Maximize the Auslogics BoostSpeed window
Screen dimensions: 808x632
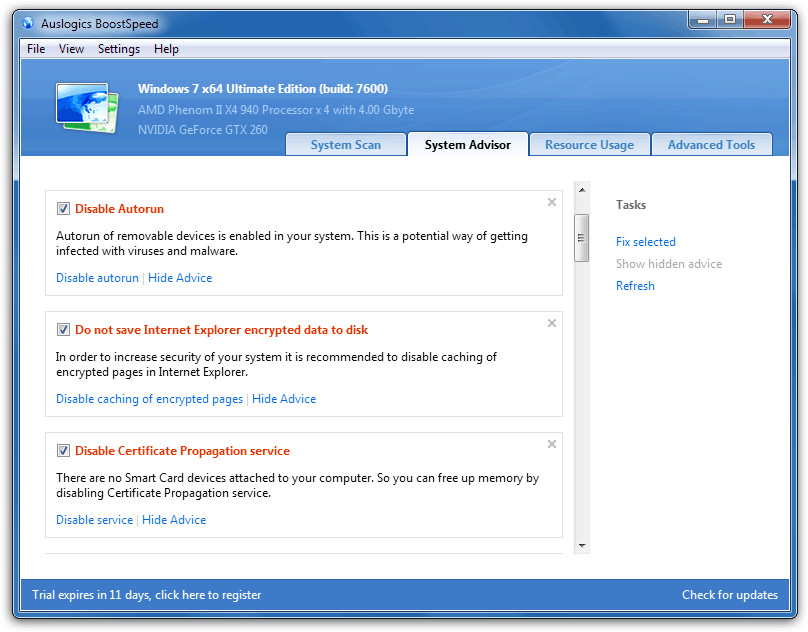click(x=730, y=20)
